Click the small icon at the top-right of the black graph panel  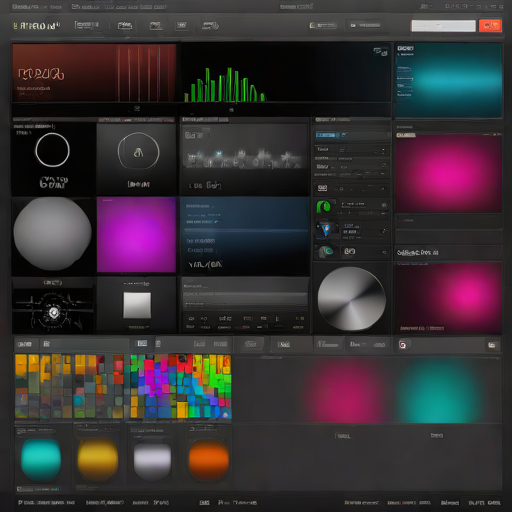(381, 52)
